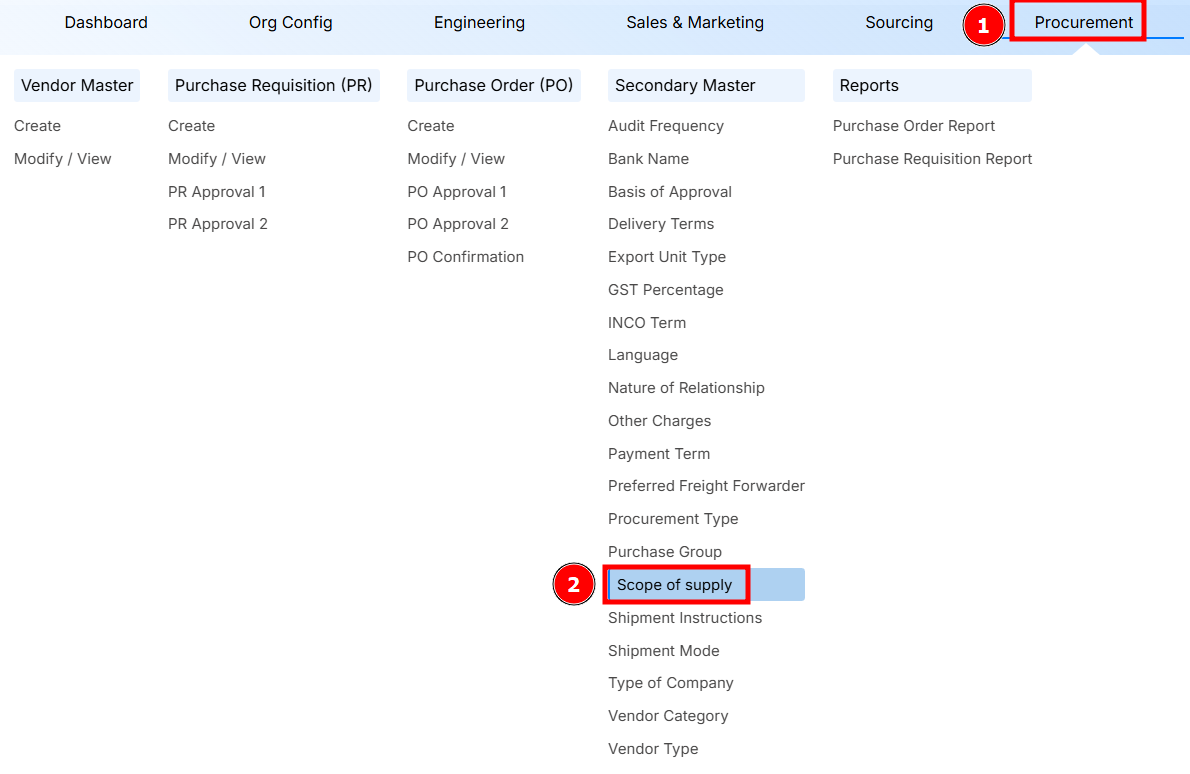The width and height of the screenshot is (1190, 774).
Task: Open Purchase Requisition Report
Action: click(932, 159)
